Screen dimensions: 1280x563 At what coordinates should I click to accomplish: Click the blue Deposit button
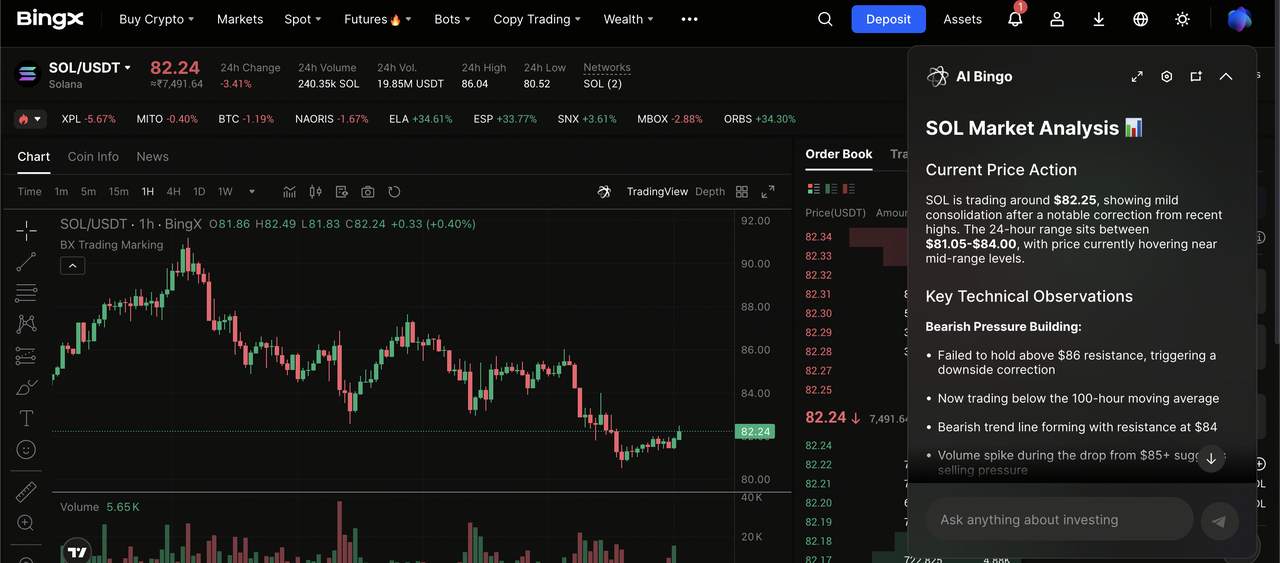tap(888, 19)
